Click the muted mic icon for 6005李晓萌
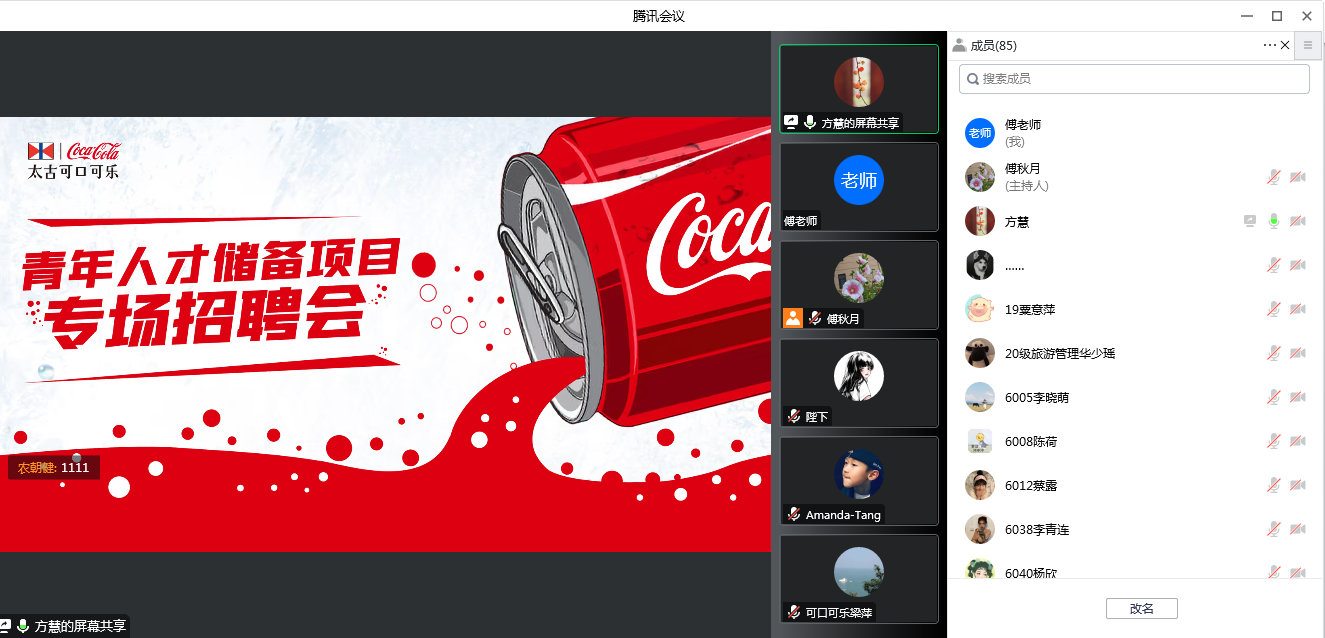This screenshot has width=1325, height=638. [1273, 397]
